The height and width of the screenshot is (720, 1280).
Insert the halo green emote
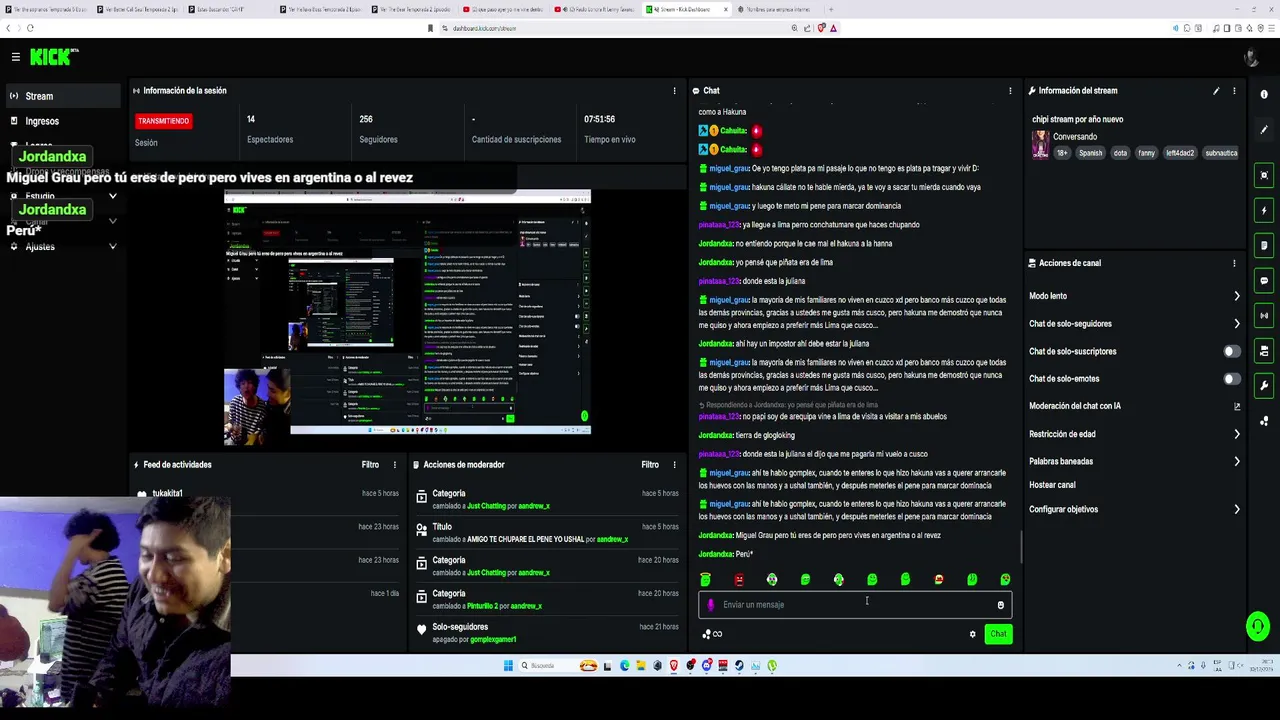(x=705, y=579)
